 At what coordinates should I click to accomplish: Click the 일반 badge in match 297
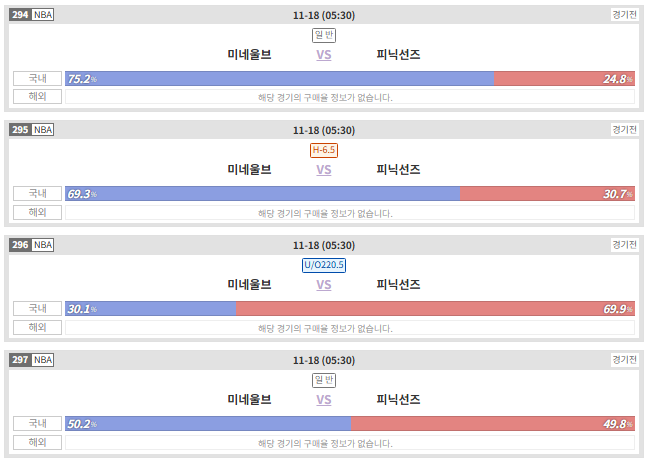(324, 380)
